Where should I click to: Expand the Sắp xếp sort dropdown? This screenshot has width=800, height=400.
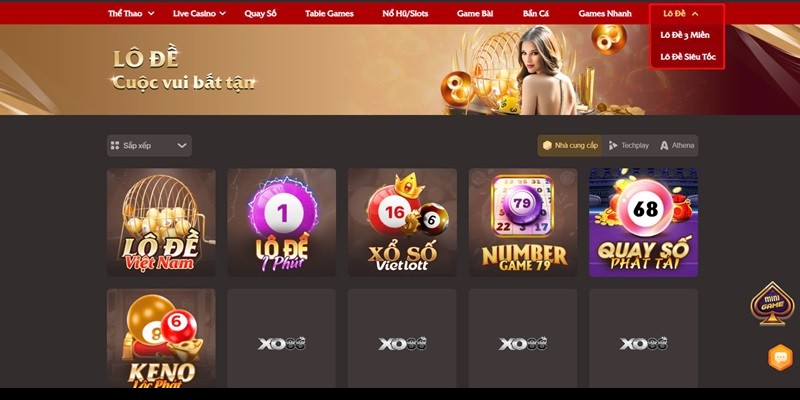point(149,145)
